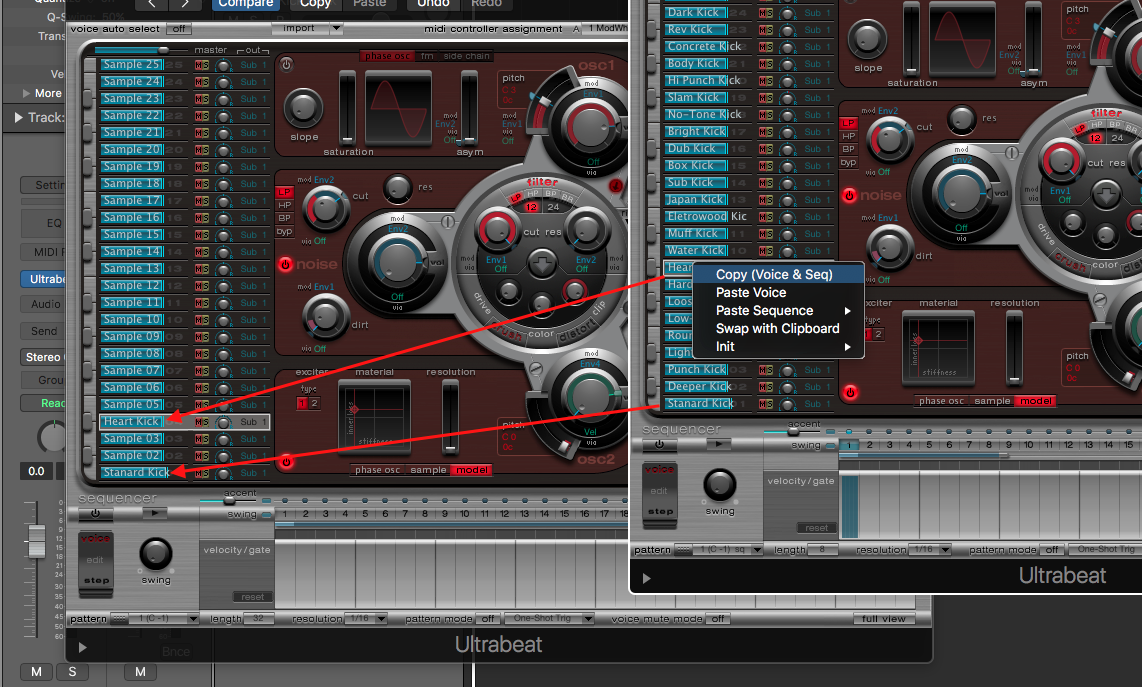
Task: Click filter signal-flow arrow in back Ultrabeat window
Action: tap(541, 263)
